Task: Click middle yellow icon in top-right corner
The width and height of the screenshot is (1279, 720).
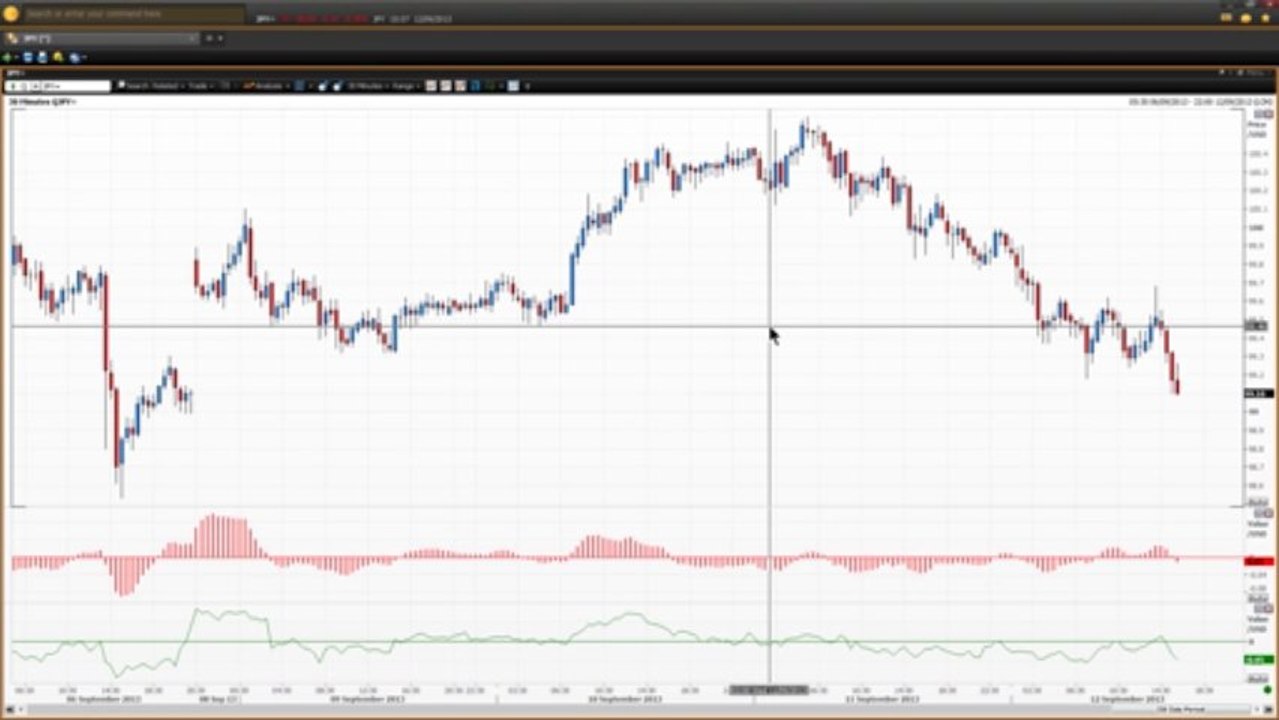Action: point(1246,17)
